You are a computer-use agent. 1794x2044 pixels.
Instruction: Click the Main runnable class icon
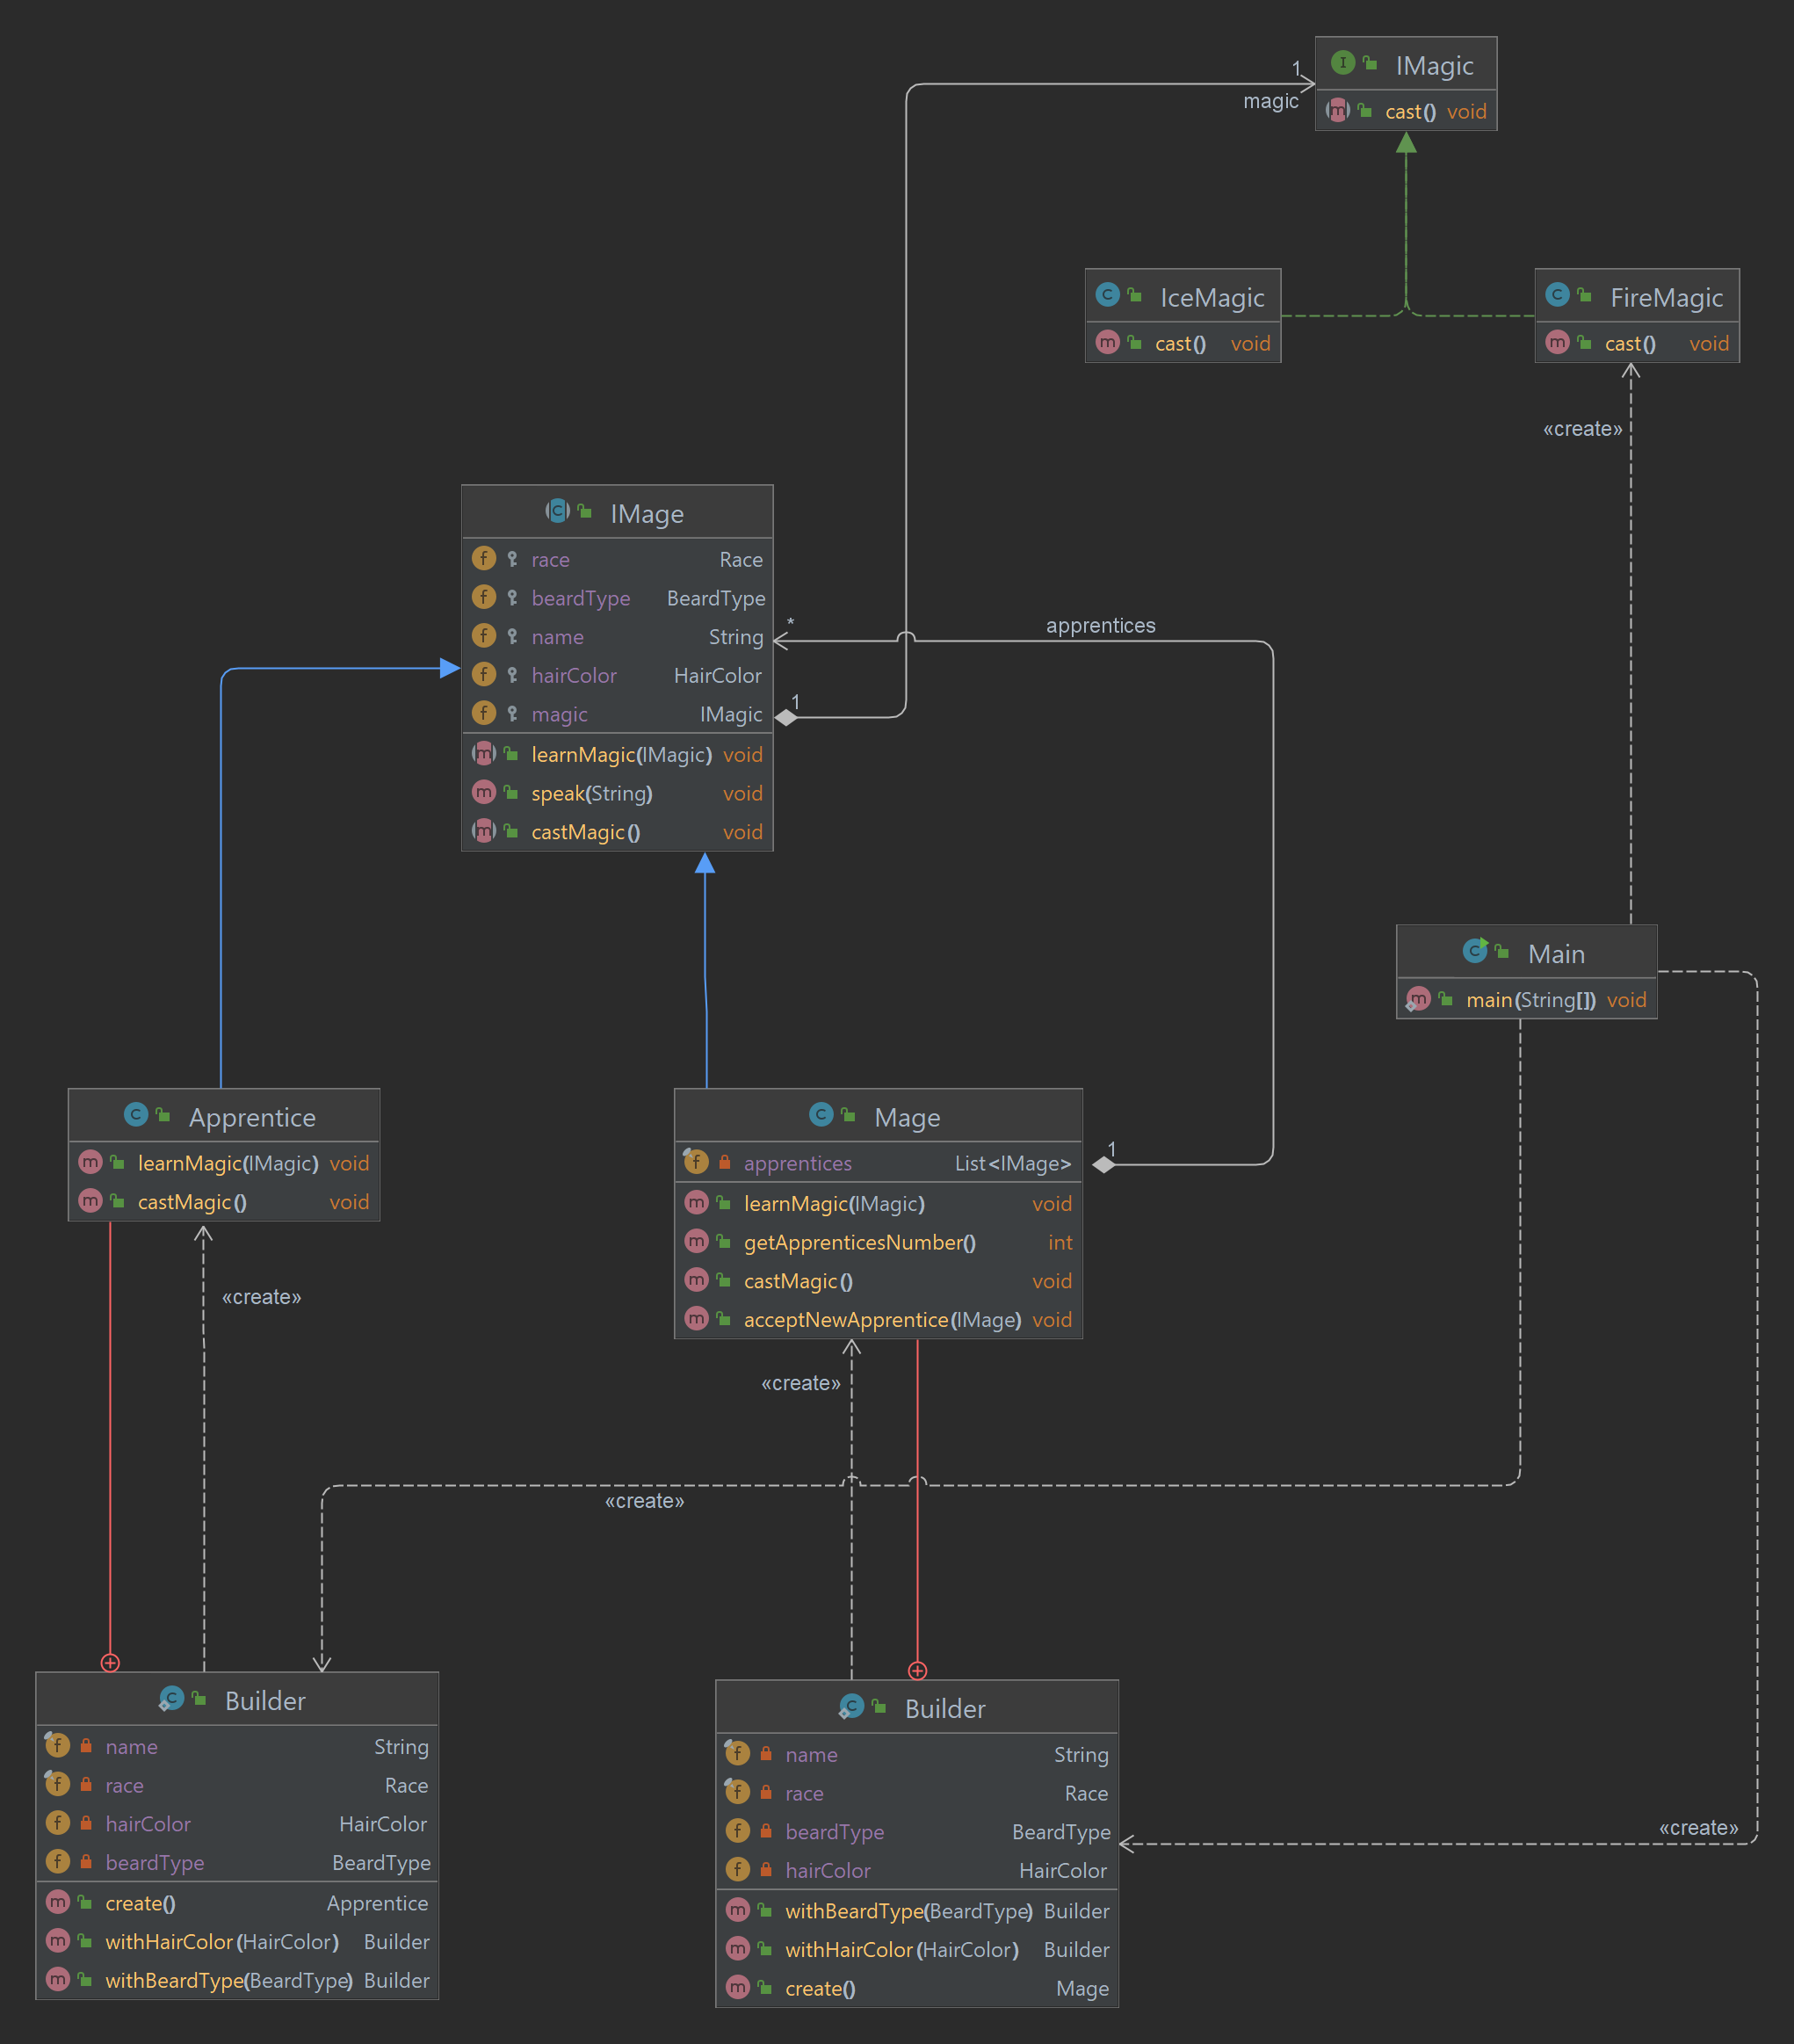(1475, 951)
